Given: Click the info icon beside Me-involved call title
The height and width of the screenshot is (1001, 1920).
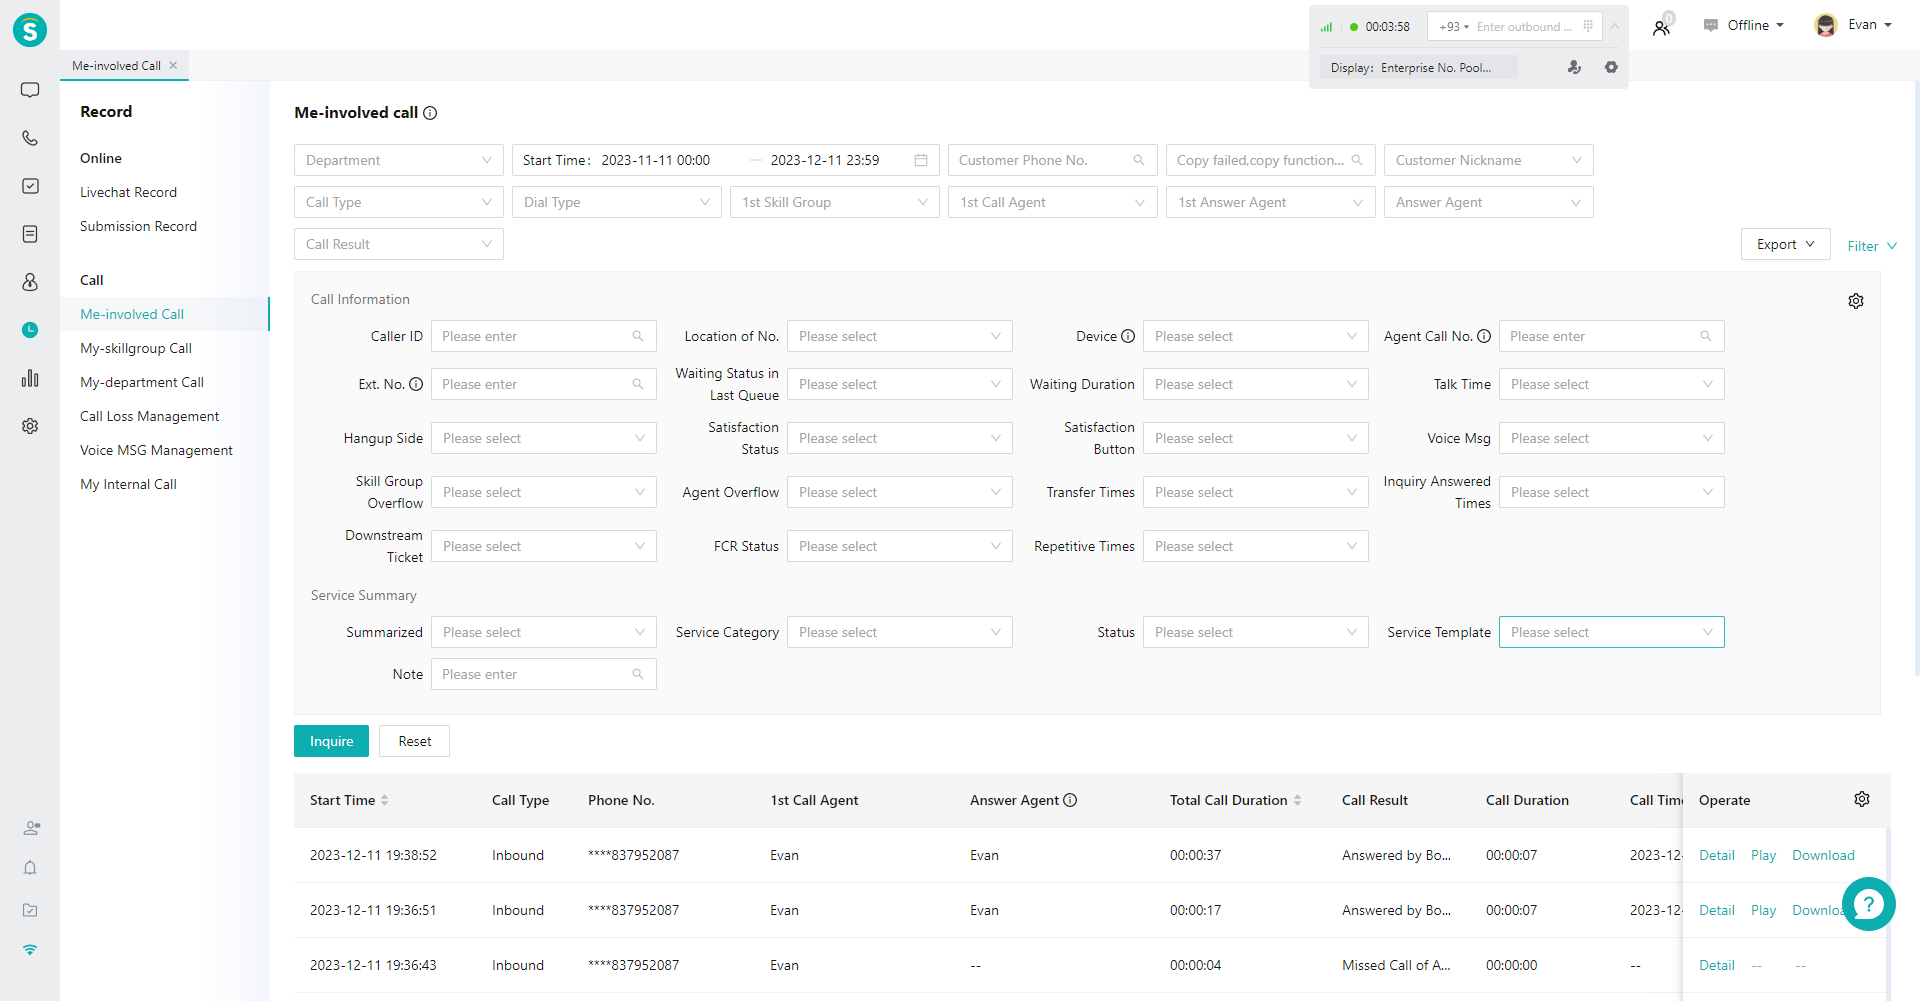Looking at the screenshot, I should (x=430, y=113).
